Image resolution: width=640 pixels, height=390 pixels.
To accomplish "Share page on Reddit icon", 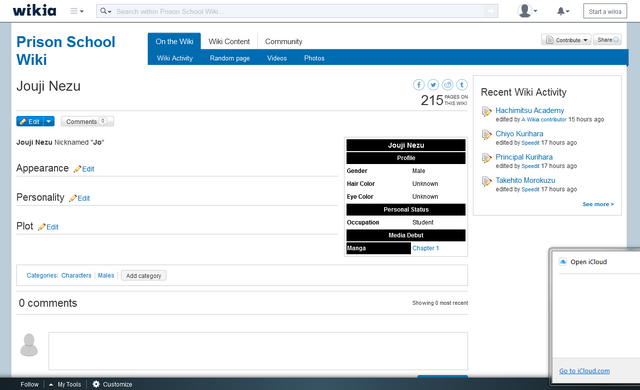I will (x=447, y=84).
